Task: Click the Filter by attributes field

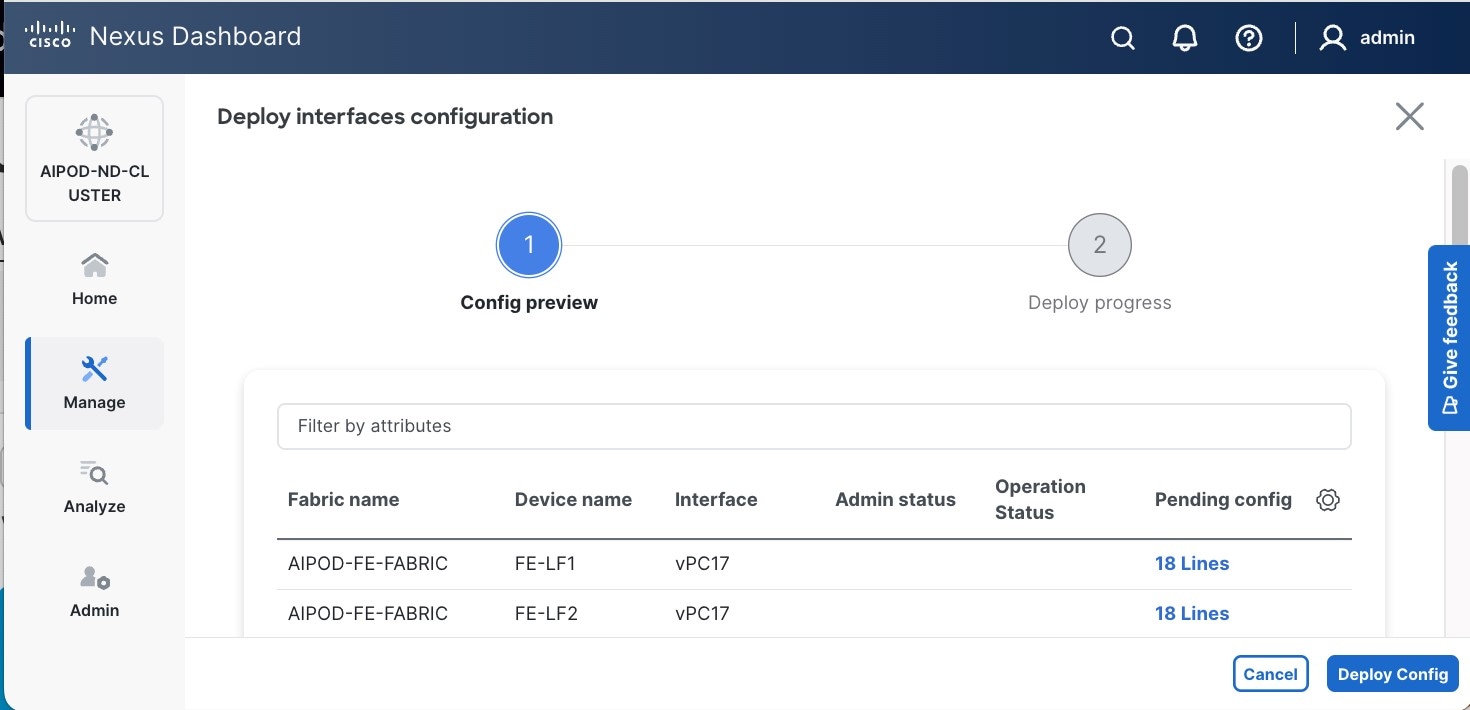Action: pos(813,426)
